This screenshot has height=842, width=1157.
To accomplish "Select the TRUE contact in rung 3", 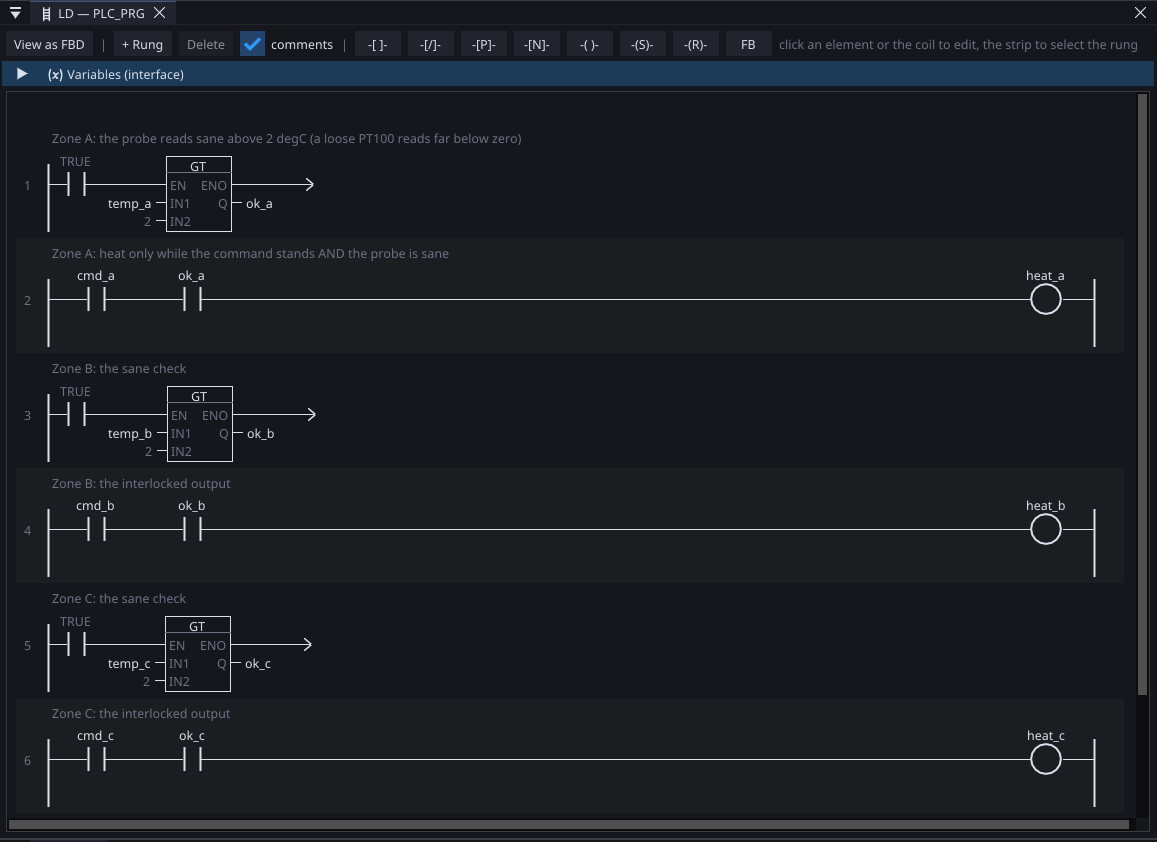I will [x=76, y=414].
